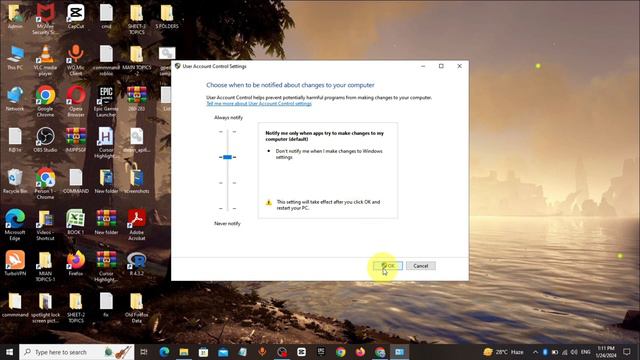Open File Explorer from taskbar

(x=184, y=352)
